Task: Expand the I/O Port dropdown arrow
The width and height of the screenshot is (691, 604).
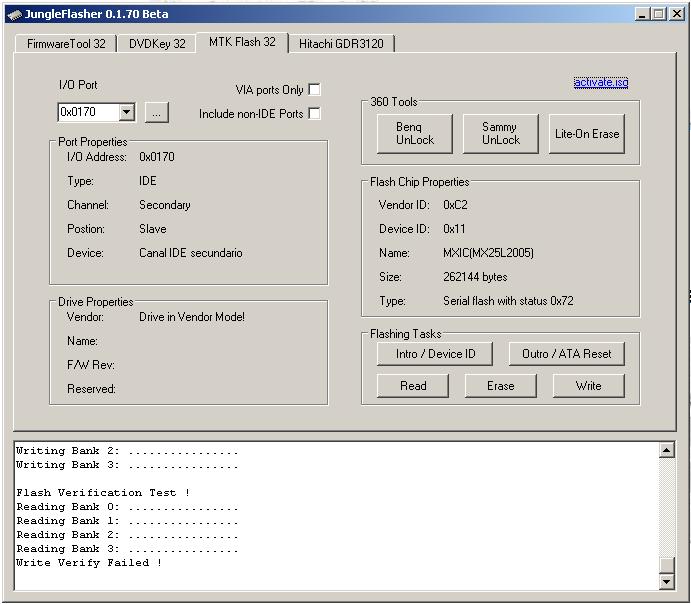Action: click(126, 112)
